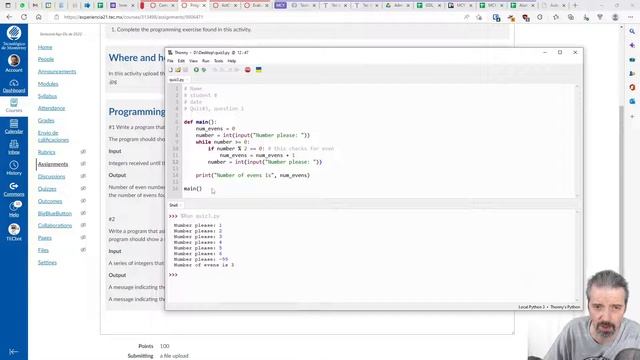Click browser Favorites star icon

[556, 17]
